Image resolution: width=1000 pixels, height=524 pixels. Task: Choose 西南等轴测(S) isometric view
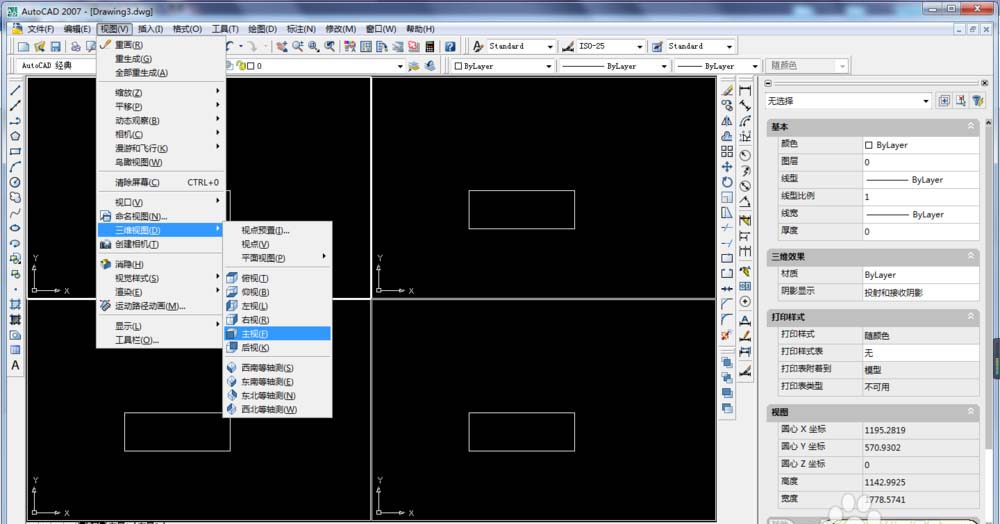[277, 368]
